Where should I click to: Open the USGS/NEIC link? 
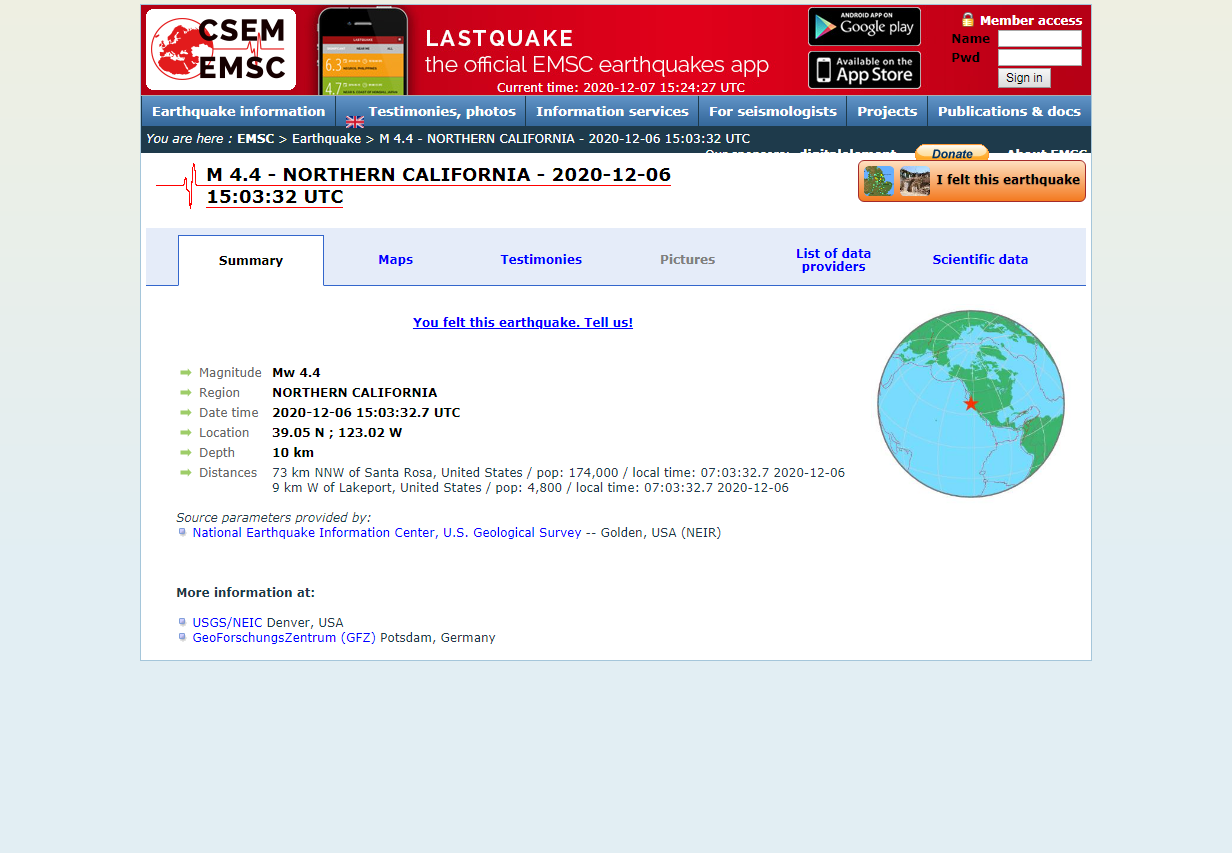click(x=227, y=622)
